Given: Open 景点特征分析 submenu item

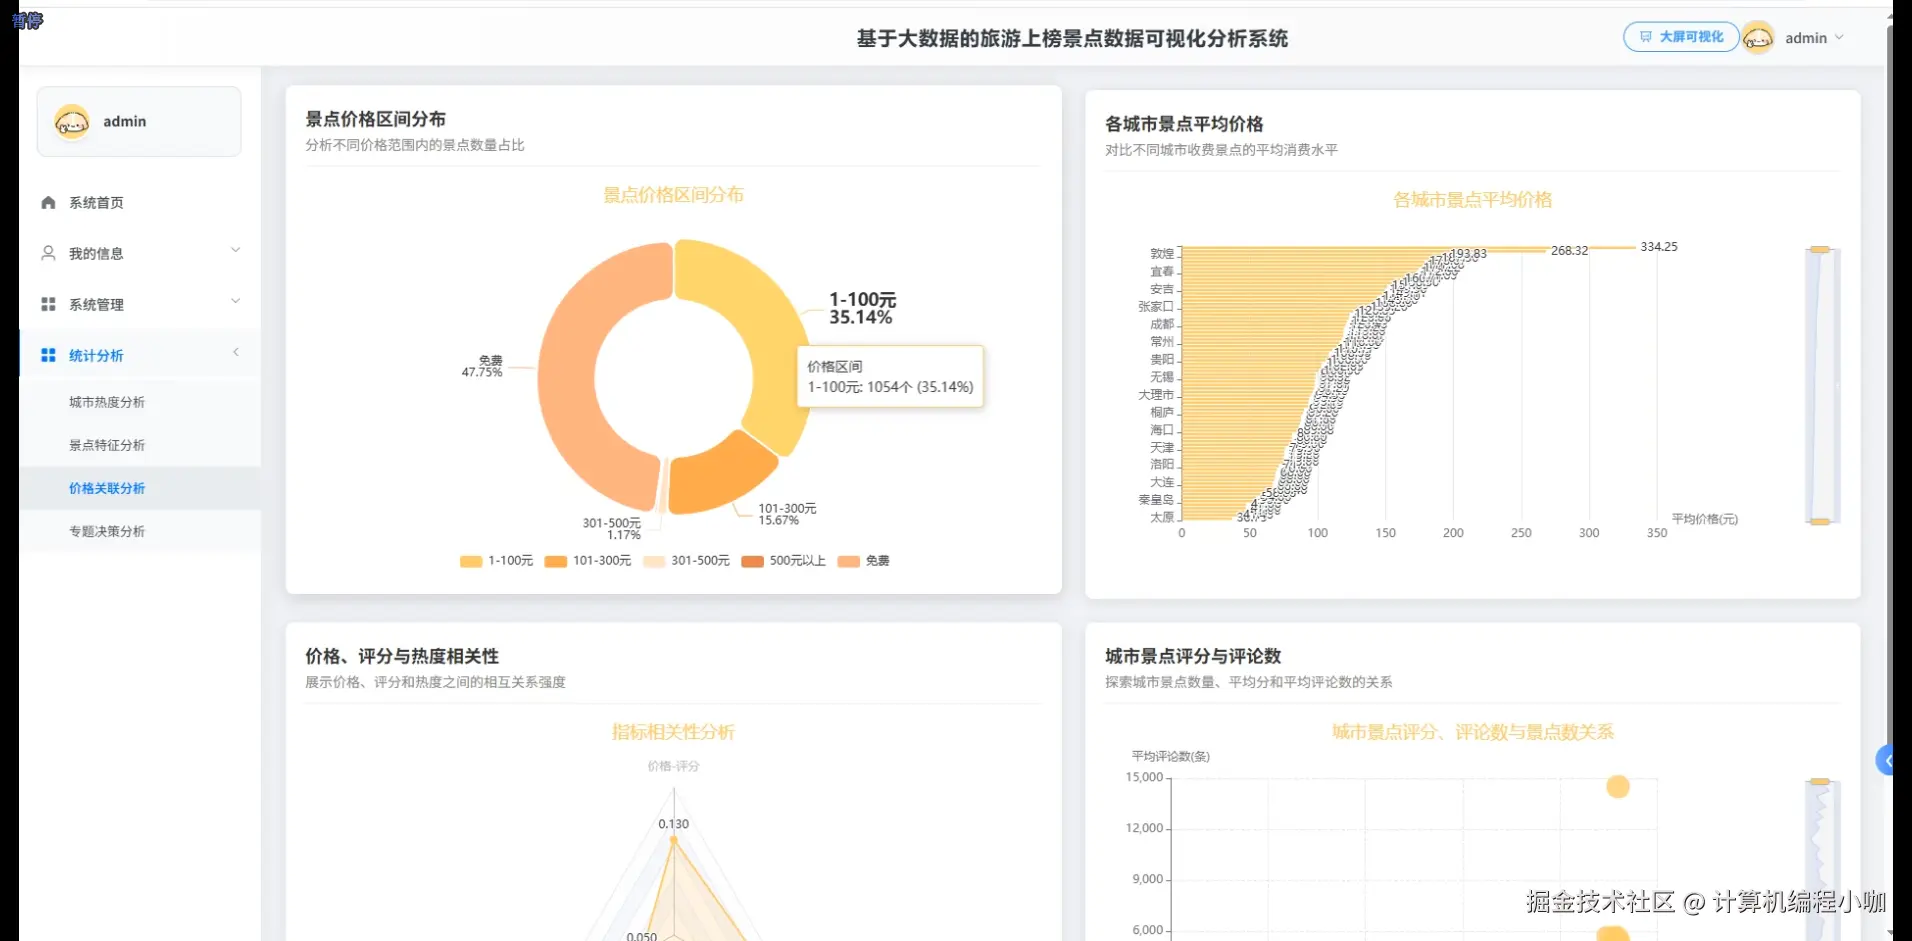Looking at the screenshot, I should (x=107, y=445).
